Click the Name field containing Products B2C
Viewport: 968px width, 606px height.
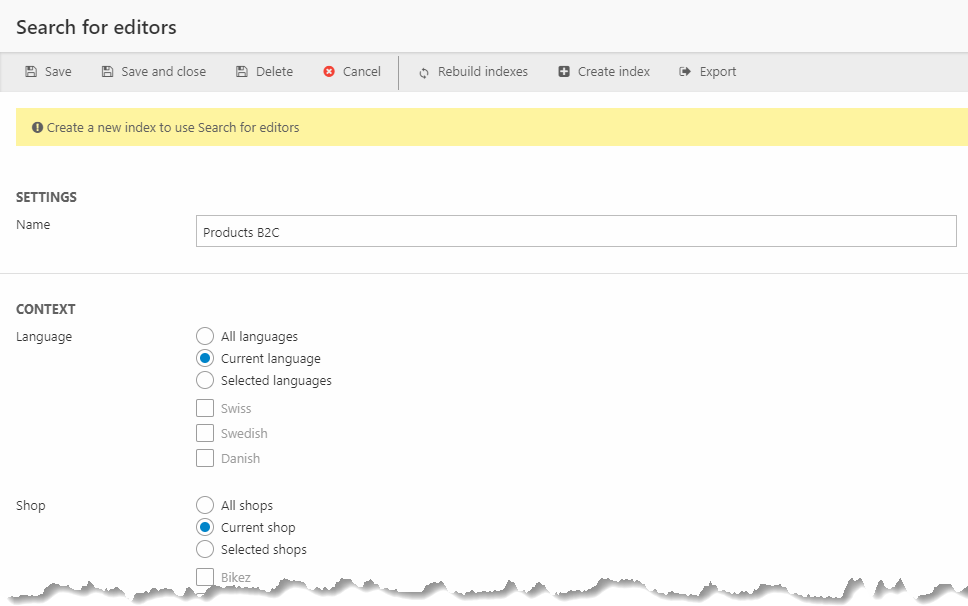(x=576, y=231)
